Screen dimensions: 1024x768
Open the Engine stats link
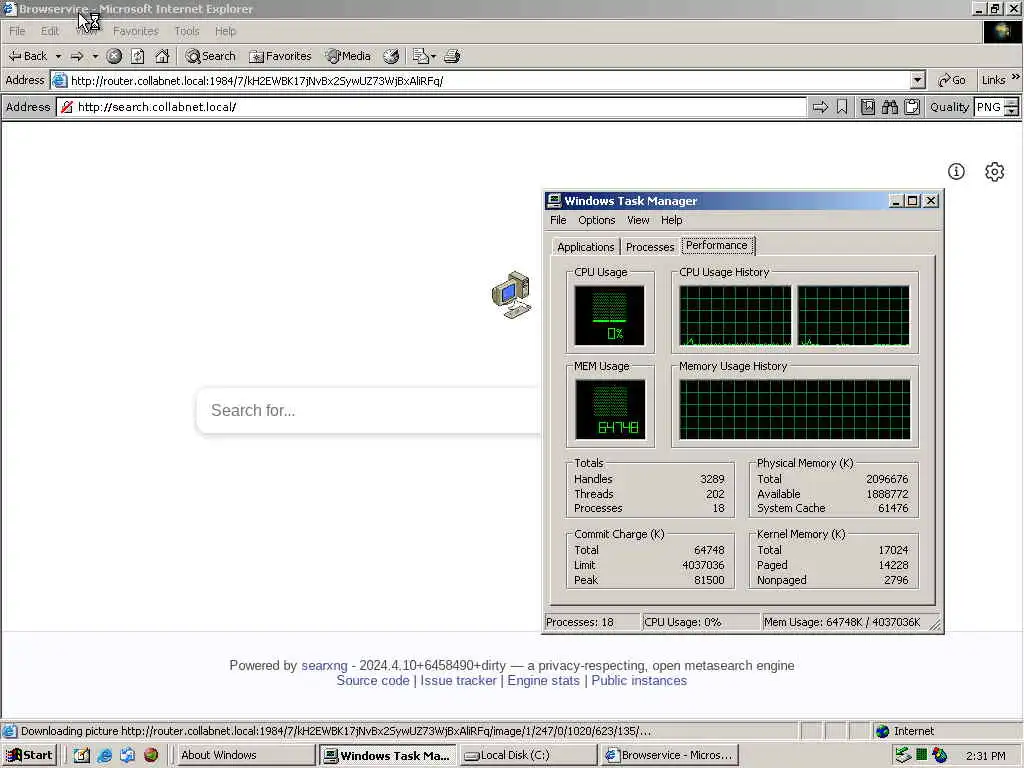(x=543, y=680)
